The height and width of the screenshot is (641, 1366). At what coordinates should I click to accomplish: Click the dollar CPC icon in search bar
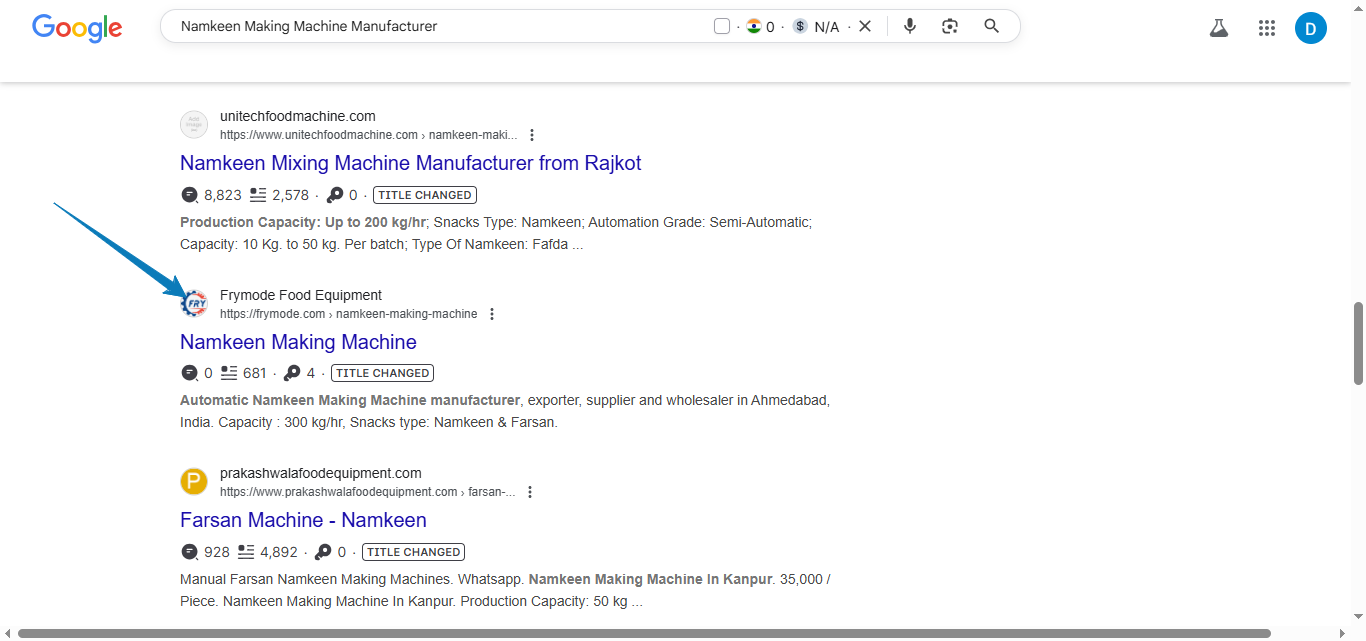point(800,26)
